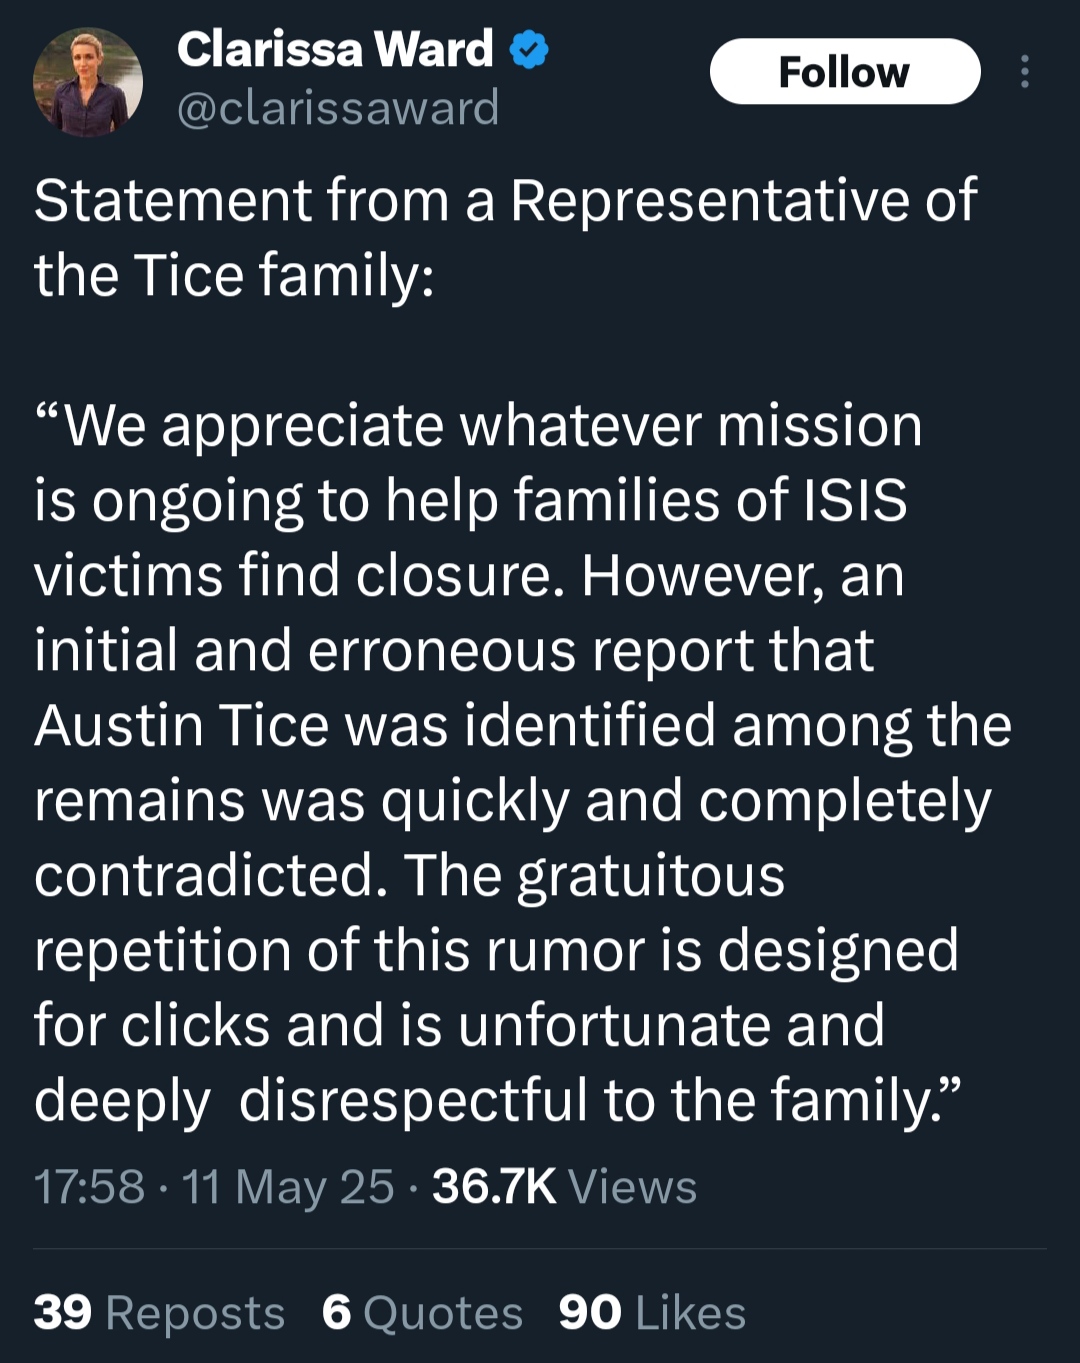
Task: Click the word 'ISIS' in the statement
Action: [856, 500]
